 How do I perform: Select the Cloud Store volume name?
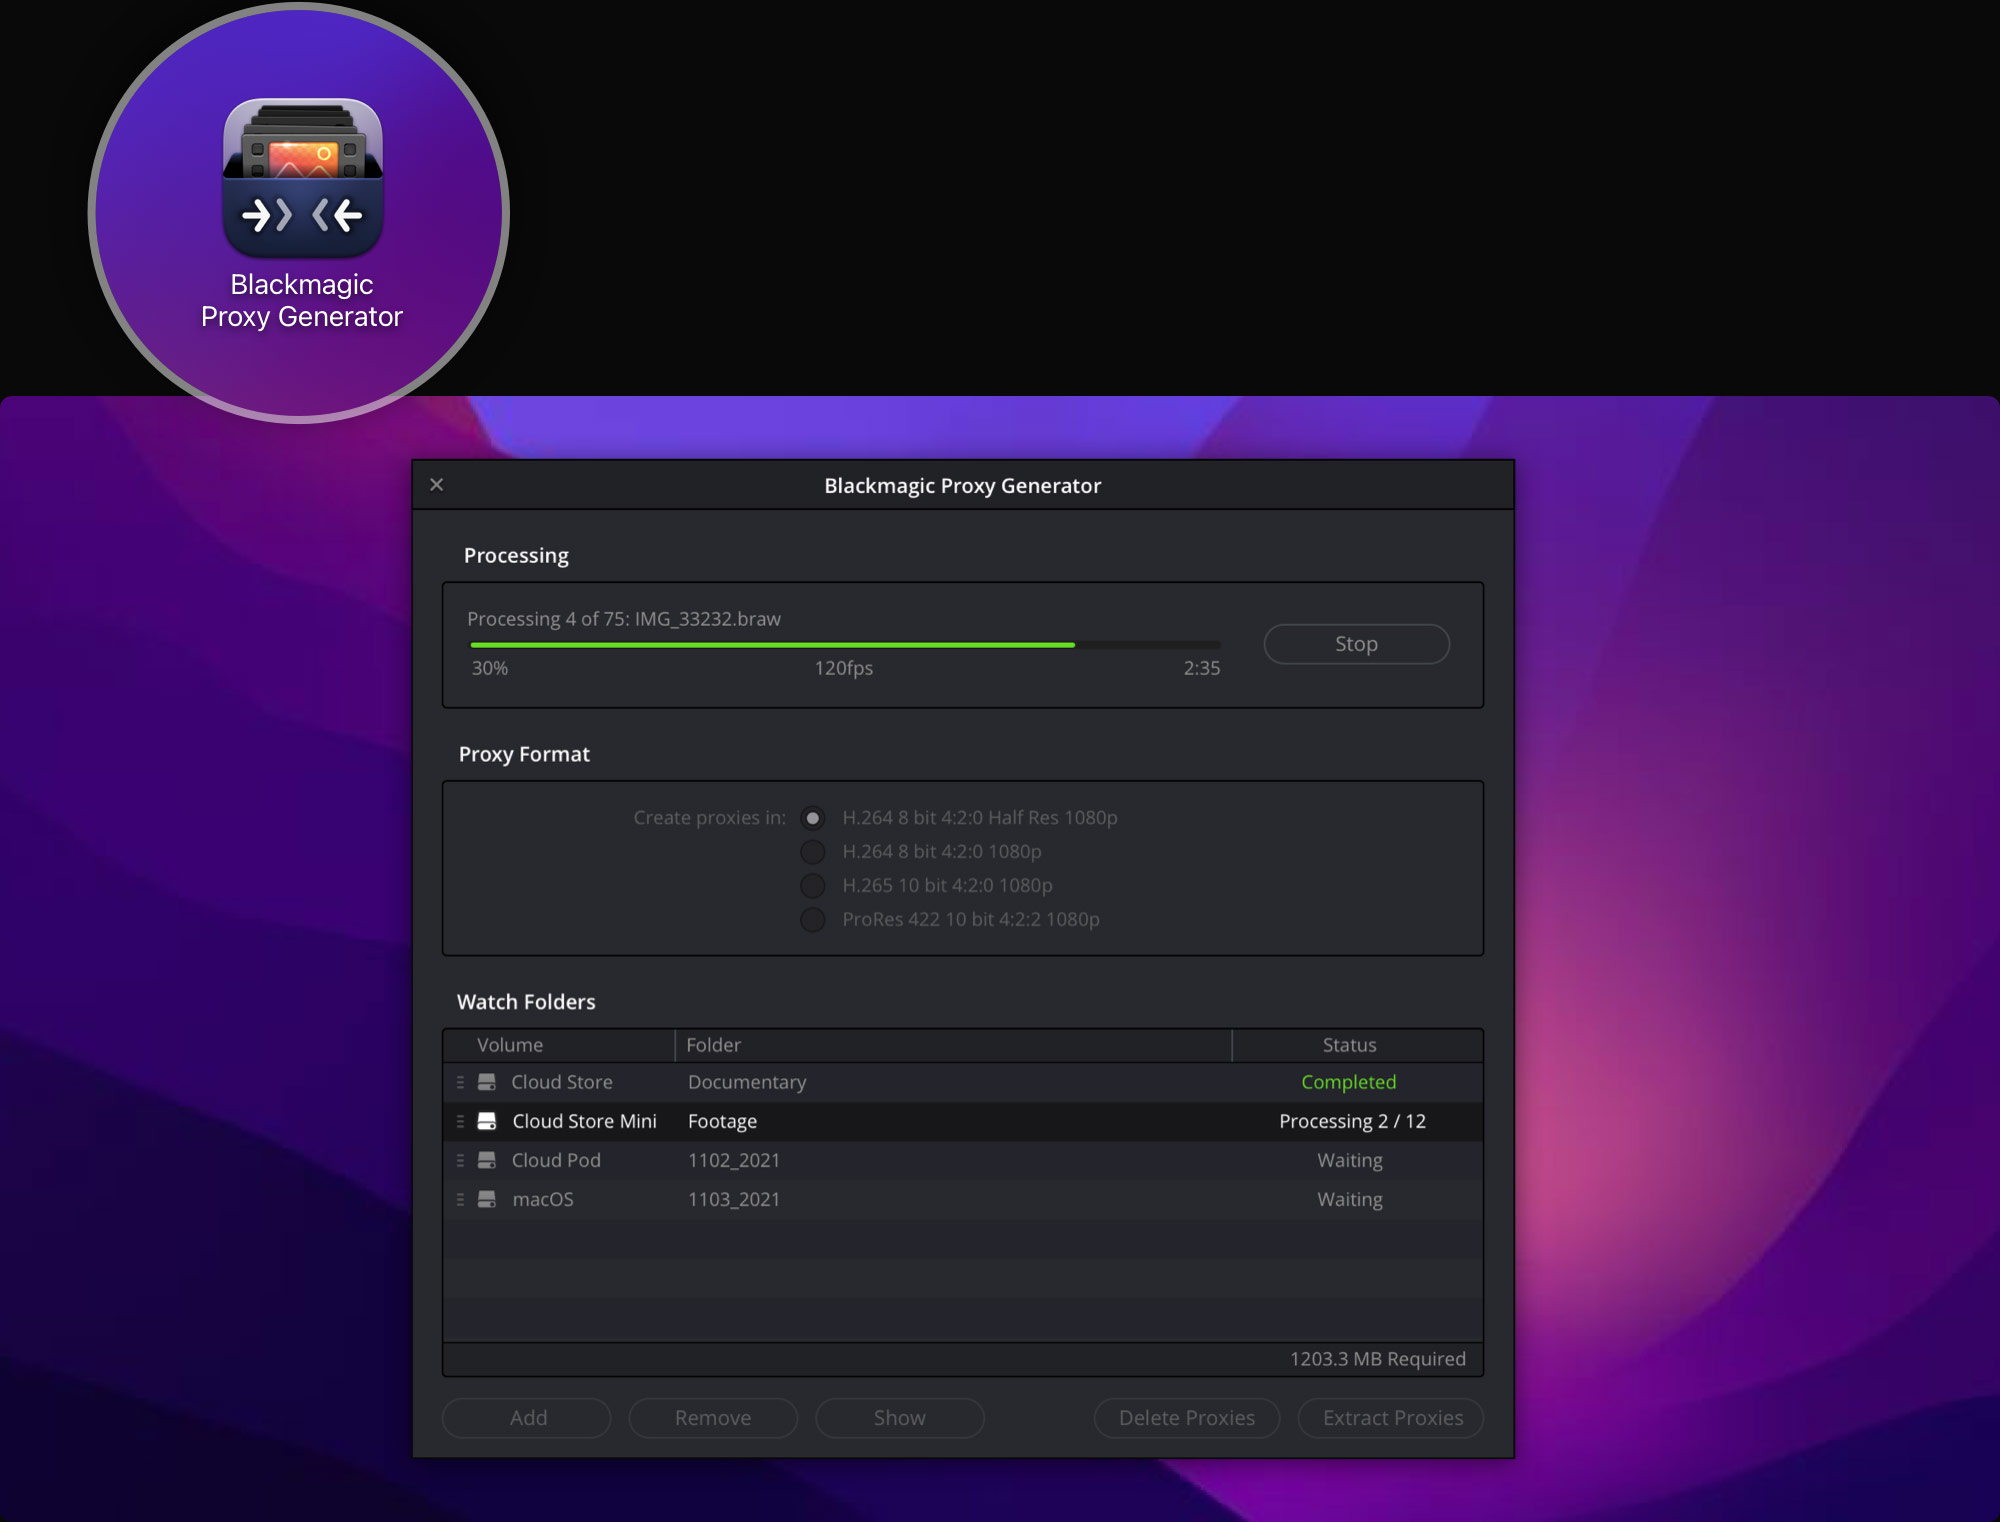coord(562,1082)
